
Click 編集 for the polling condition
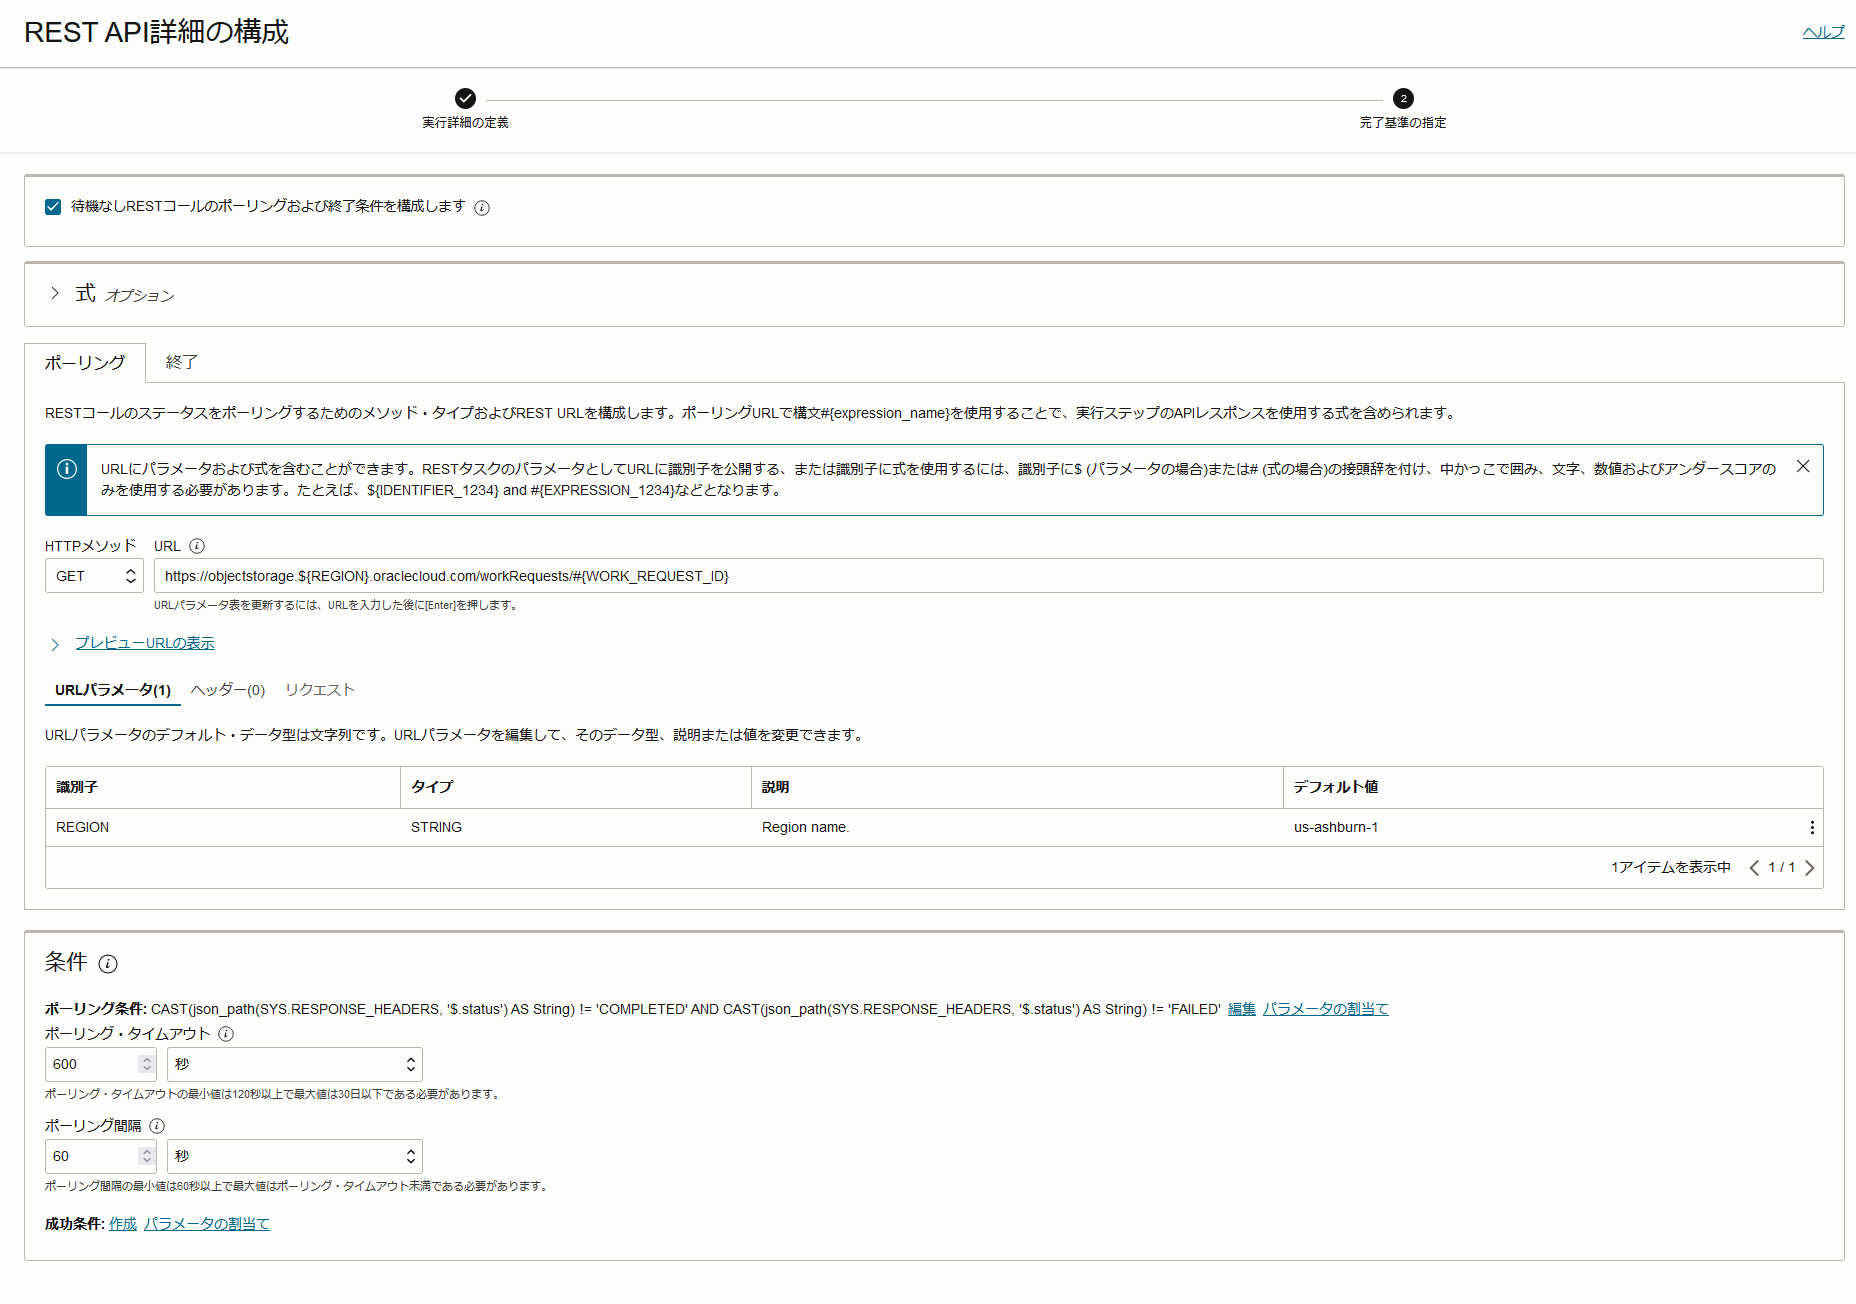1241,1009
